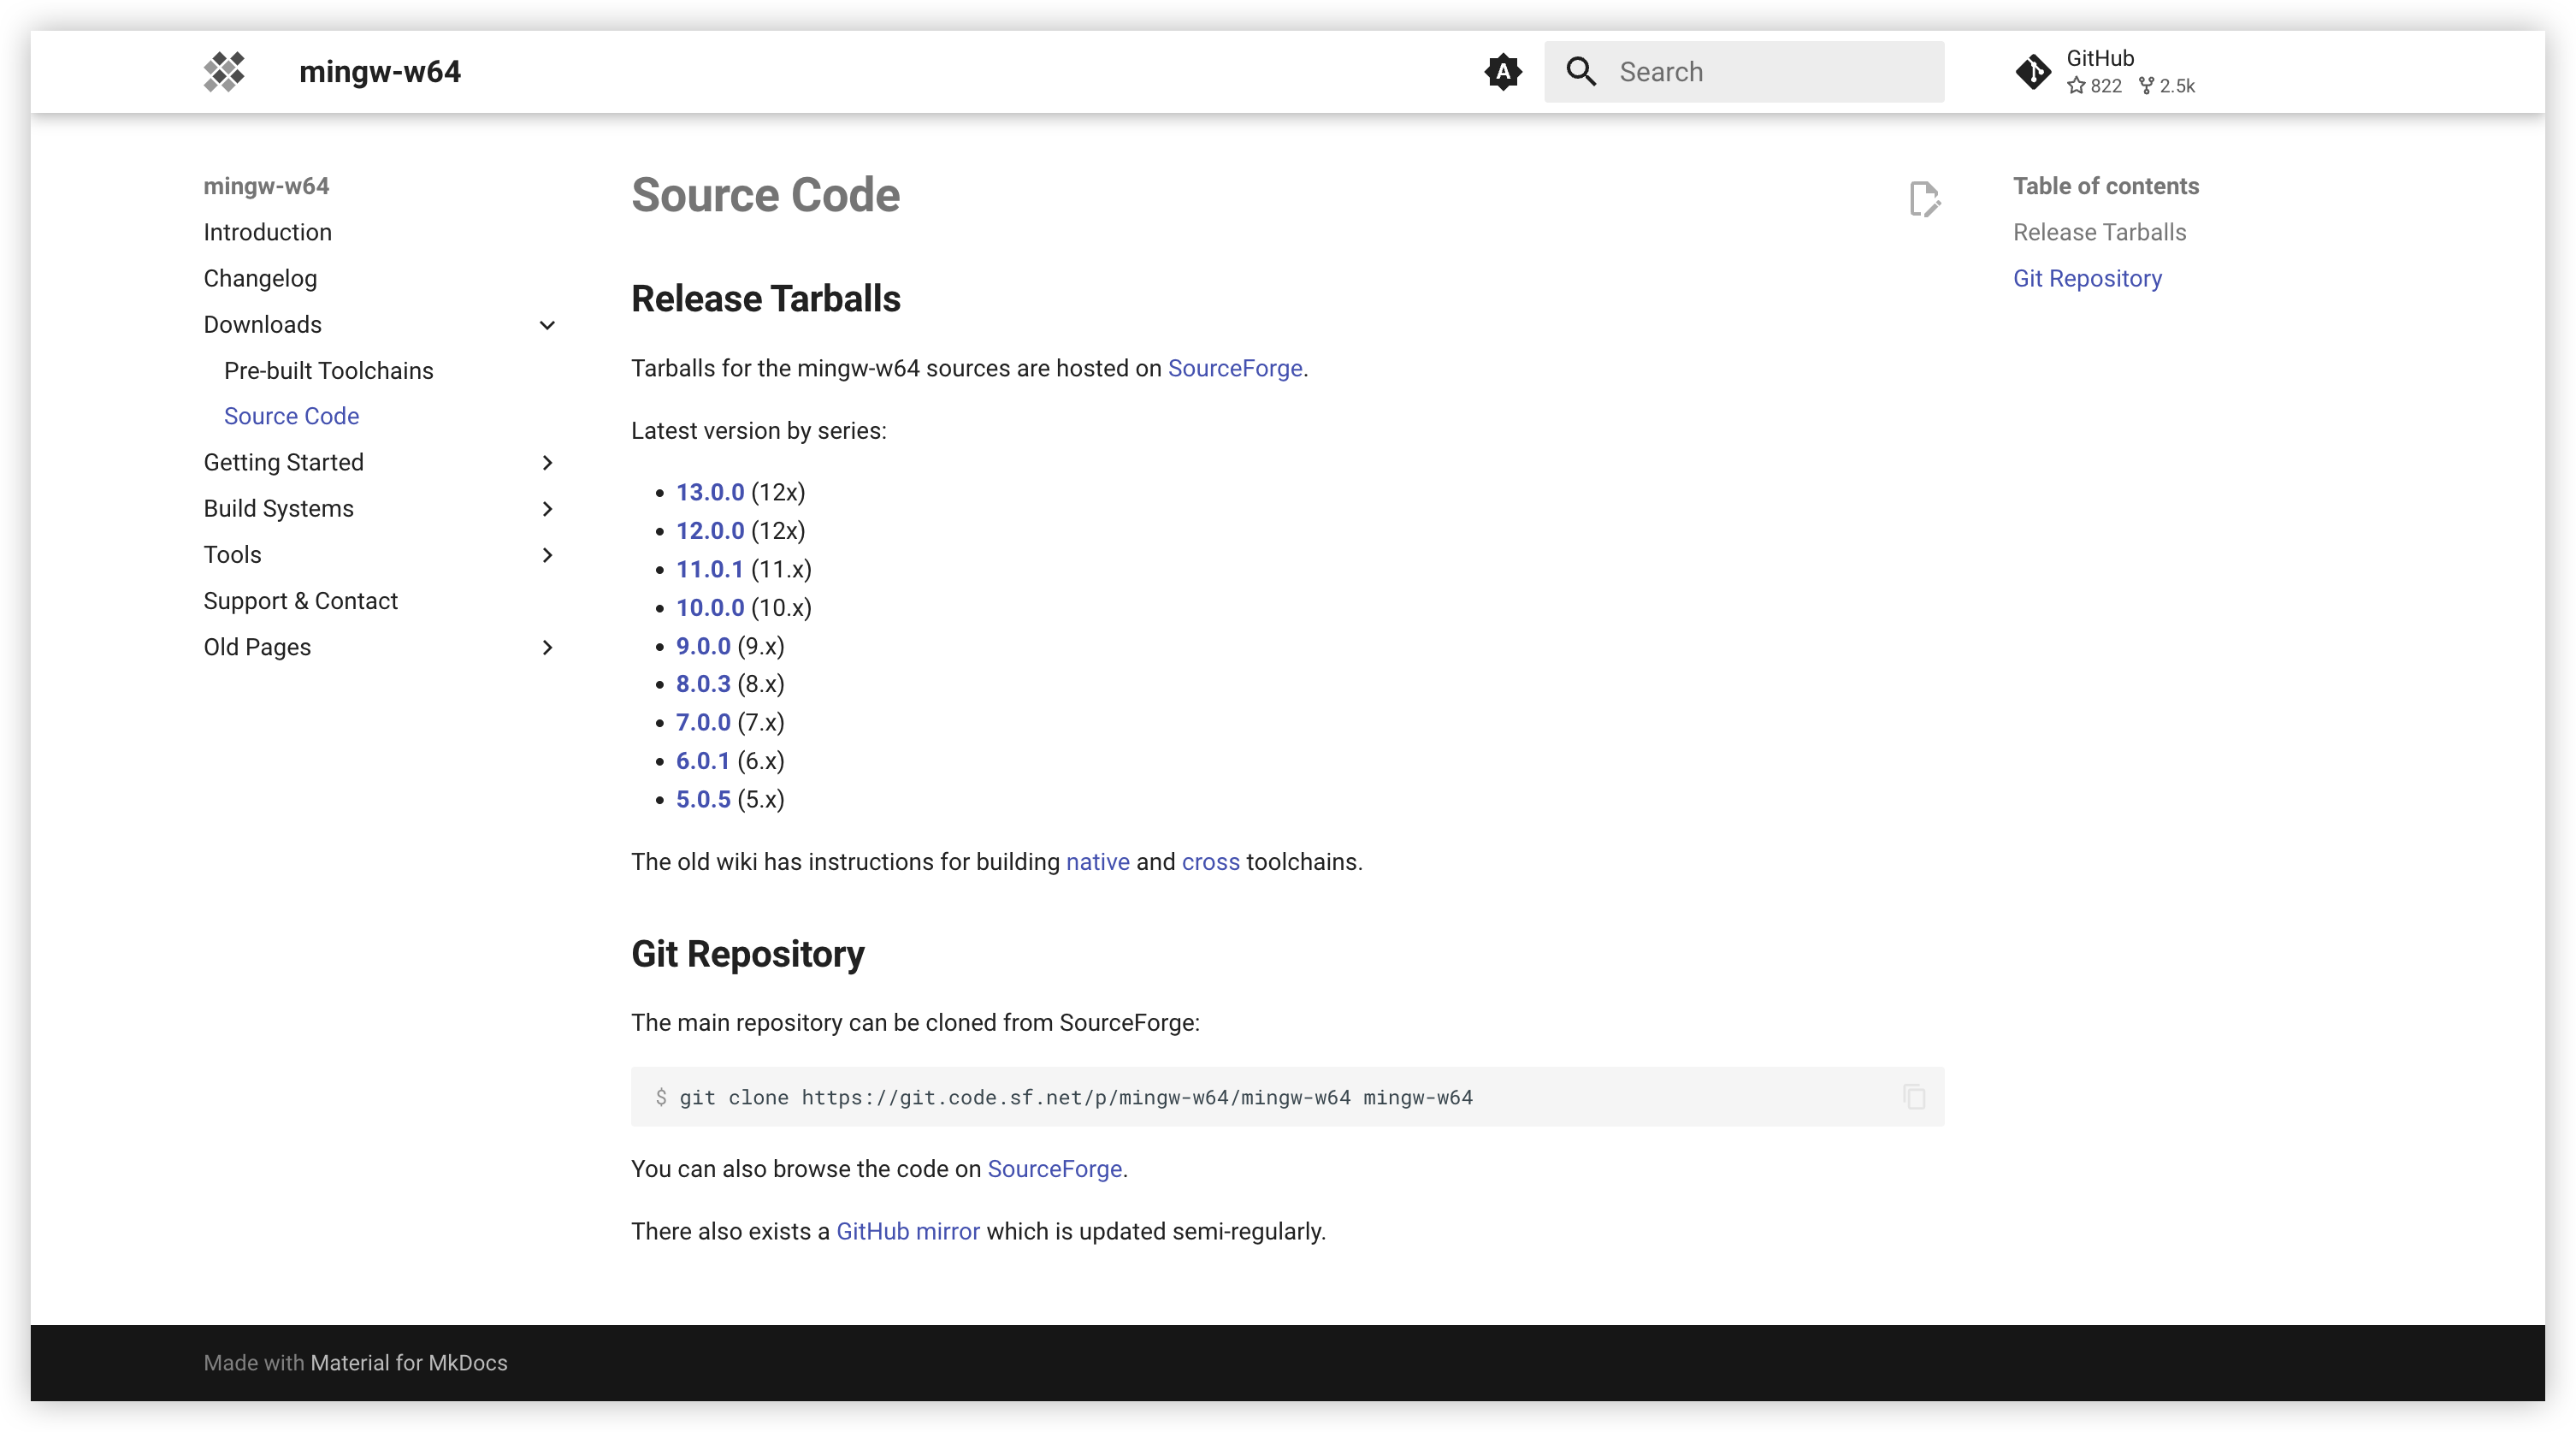Image resolution: width=2576 pixels, height=1432 pixels.
Task: Expand the Old Pages section
Action: 547,648
